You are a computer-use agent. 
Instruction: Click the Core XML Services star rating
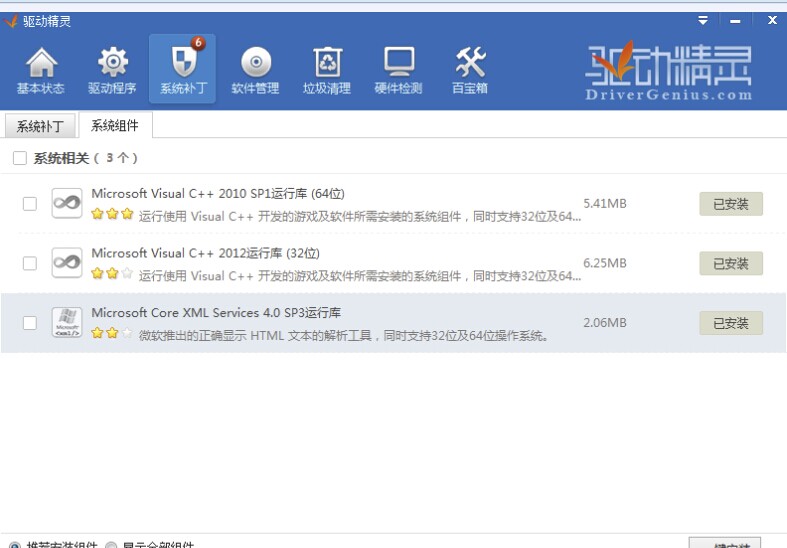[112, 332]
